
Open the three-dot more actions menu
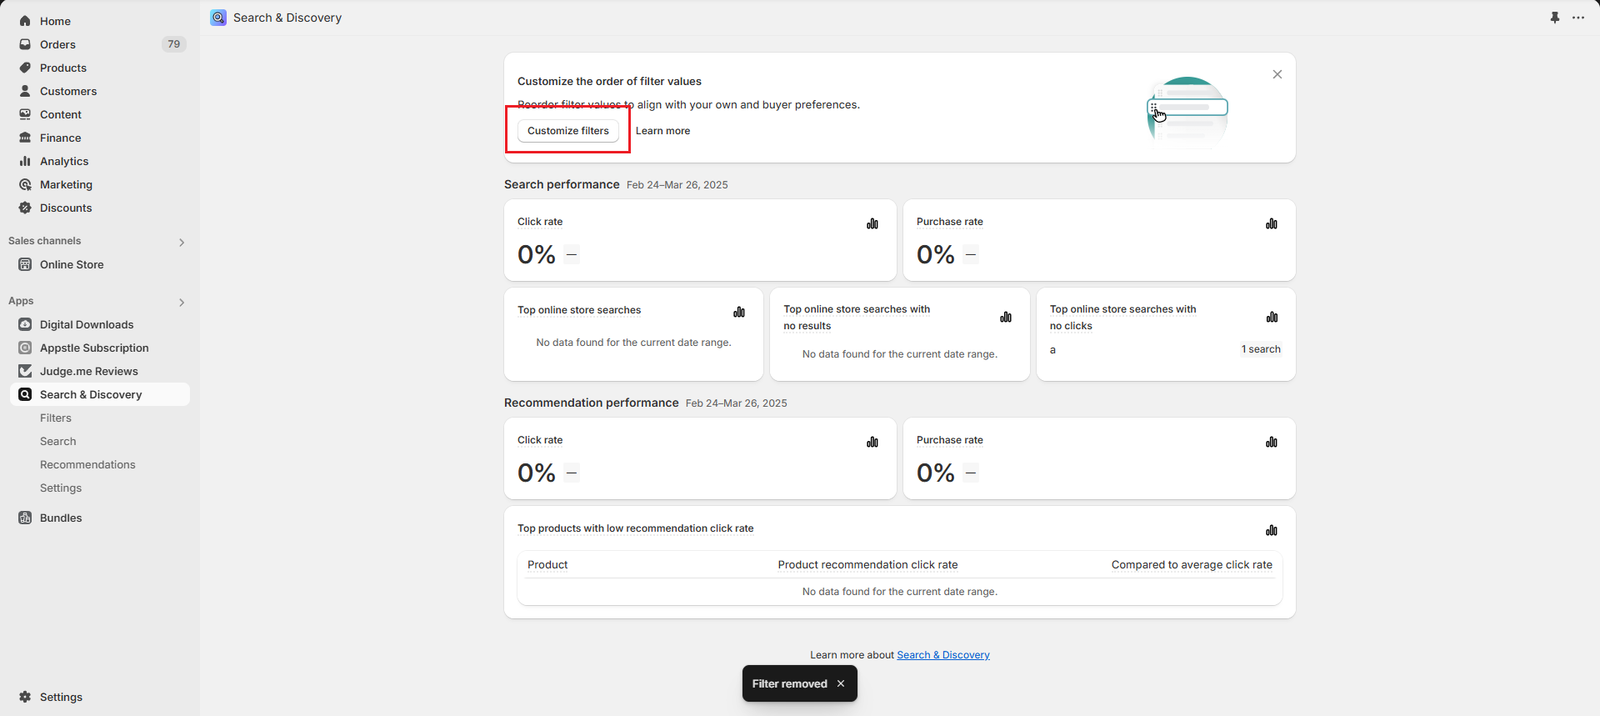[1578, 18]
